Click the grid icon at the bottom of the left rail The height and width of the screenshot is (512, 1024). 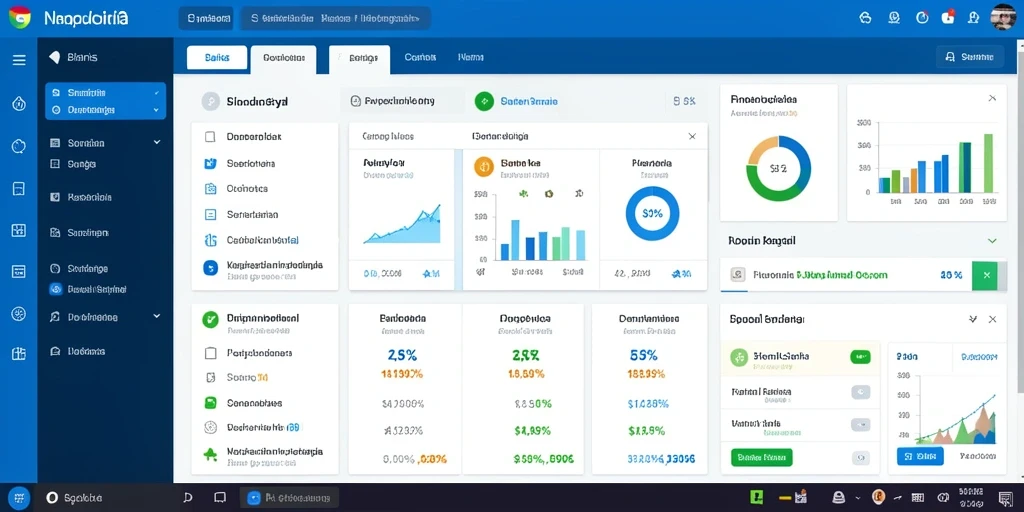click(19, 354)
